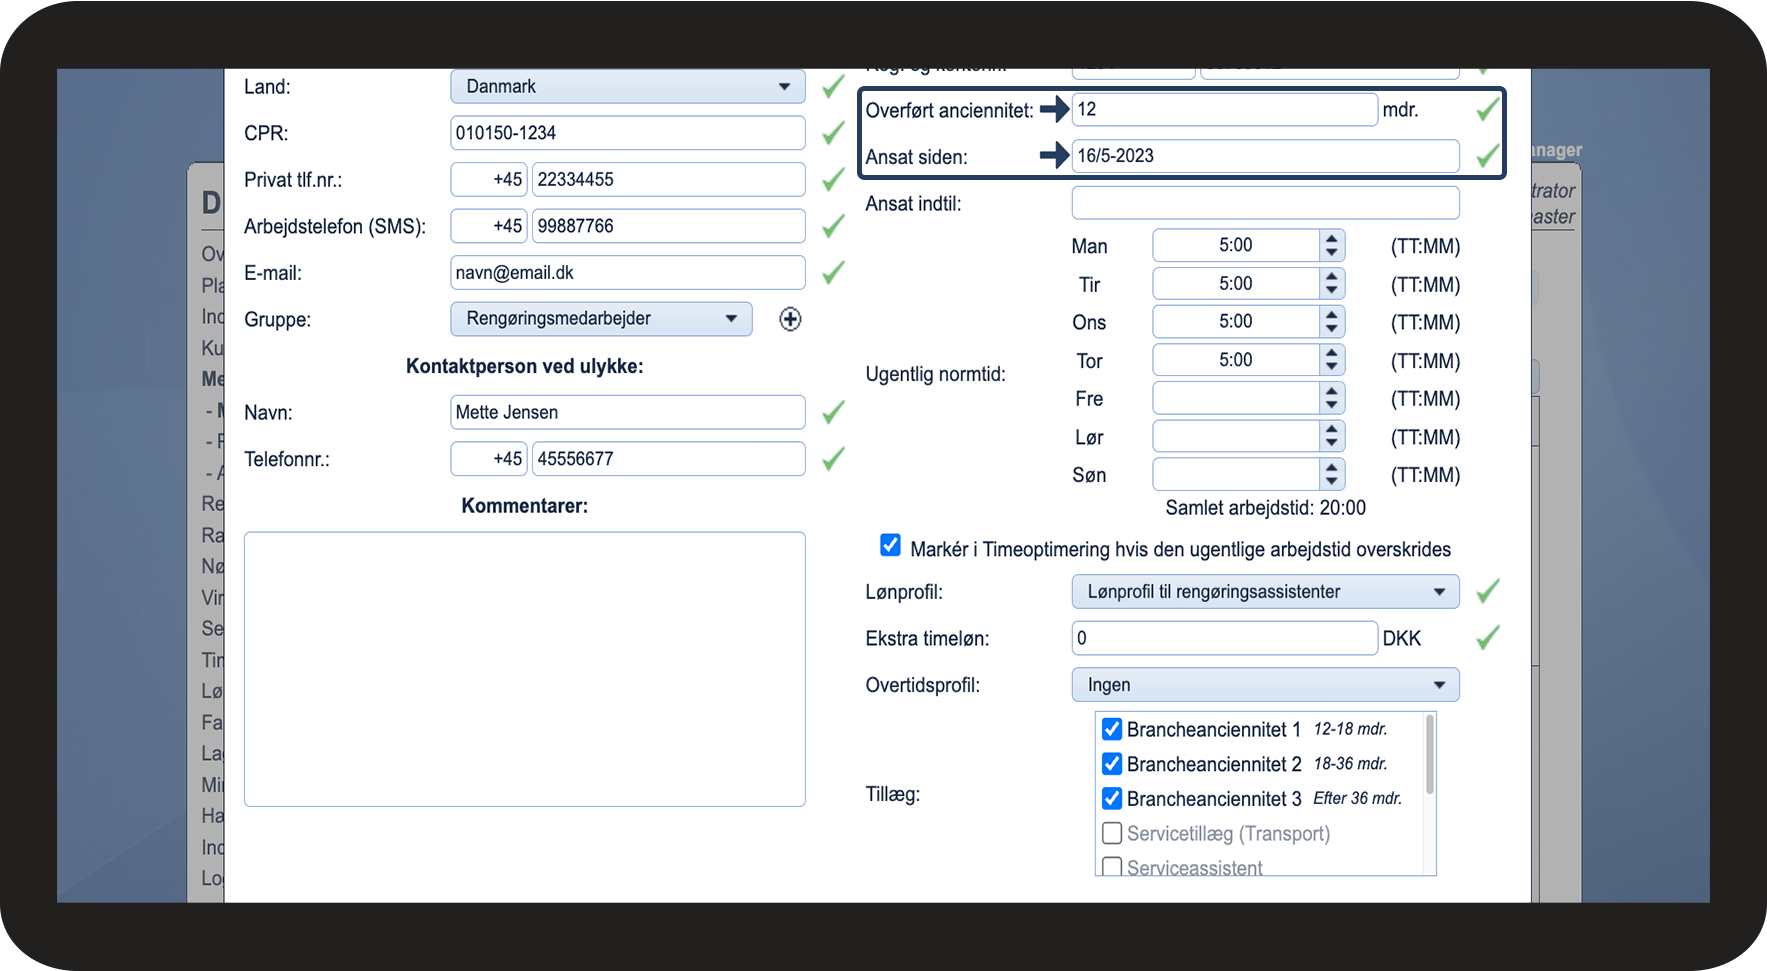Click the green checkmark beside E-mail field
The image size is (1767, 971).
tap(833, 273)
